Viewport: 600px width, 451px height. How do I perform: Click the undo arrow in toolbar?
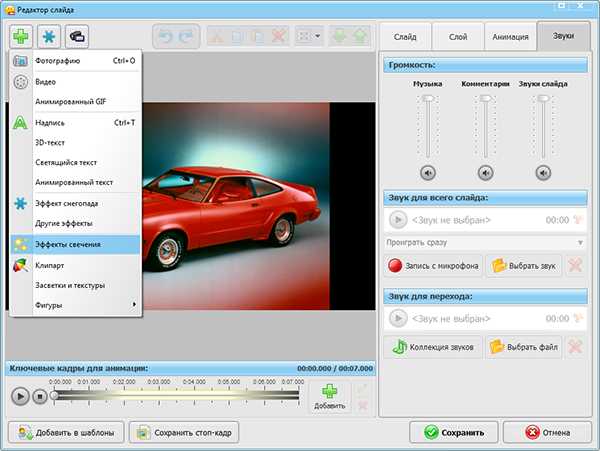166,37
